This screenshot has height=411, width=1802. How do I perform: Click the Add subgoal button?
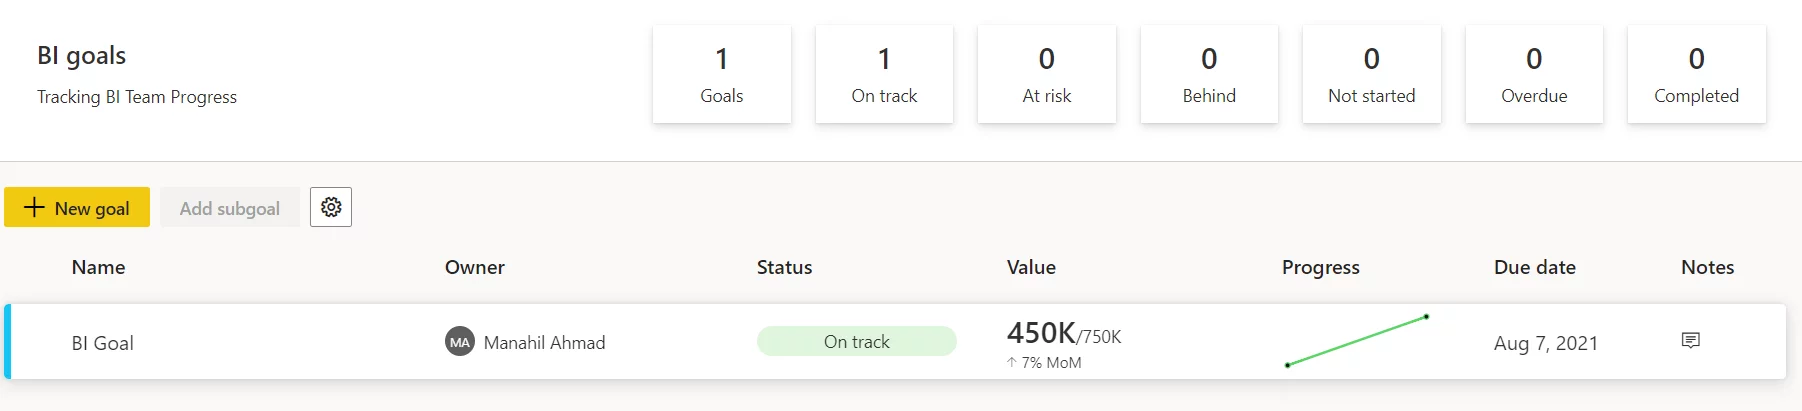pyautogui.click(x=230, y=207)
